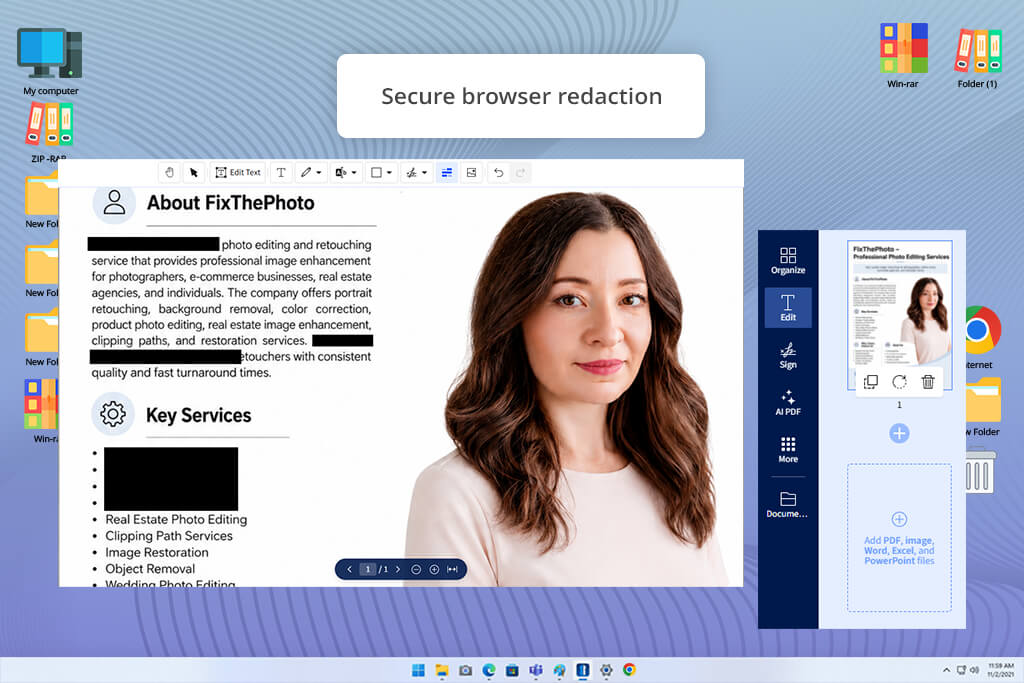Open the Win-rar desktop icon at top right
The height and width of the screenshot is (683, 1024).
(903, 55)
